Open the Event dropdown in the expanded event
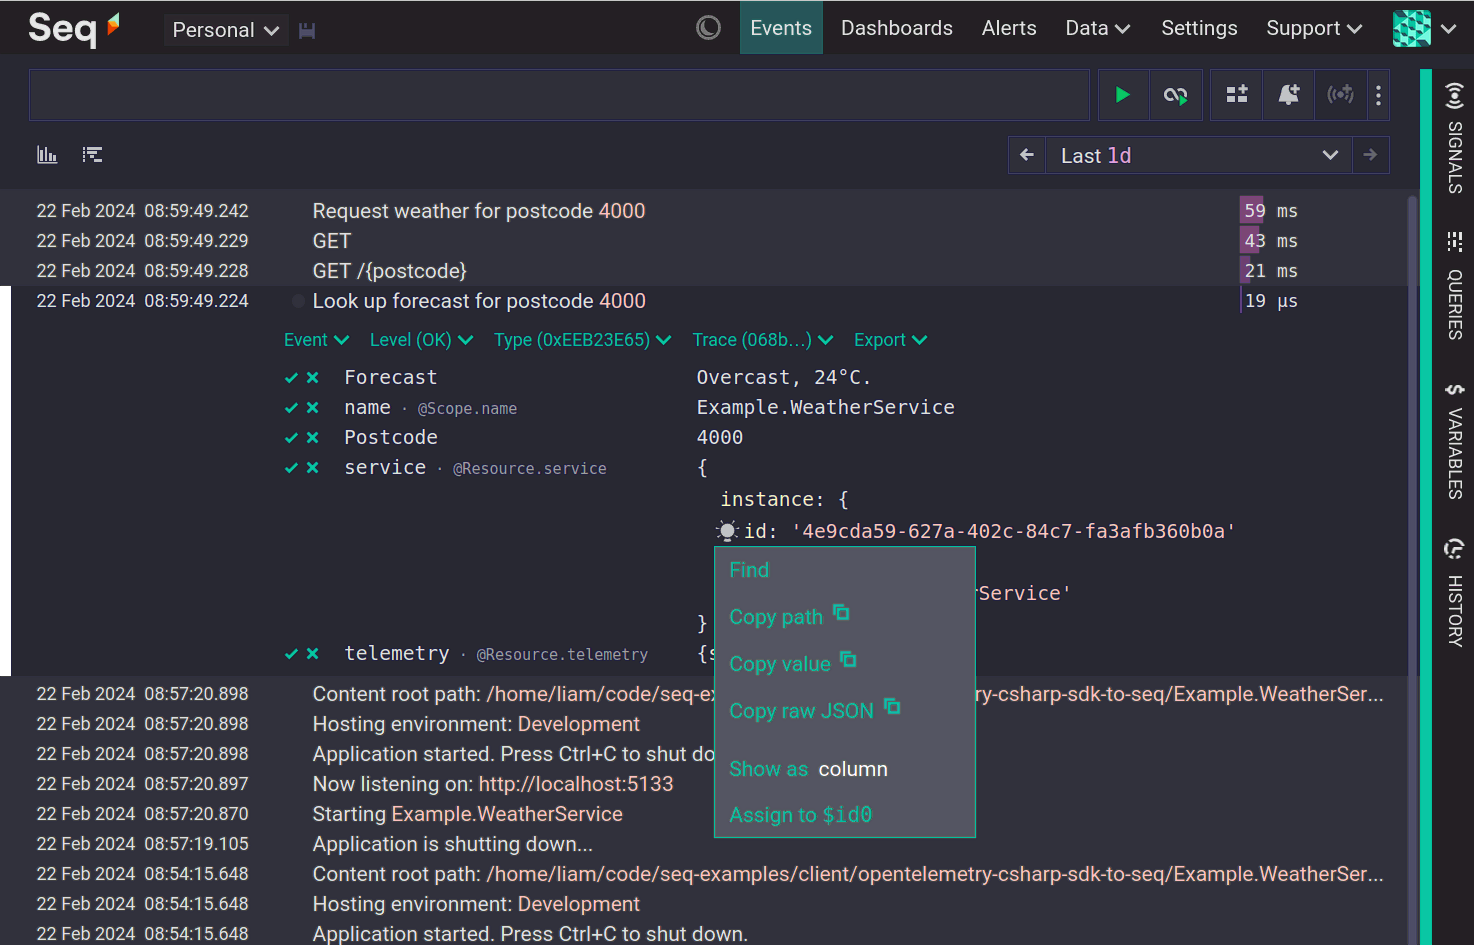 click(x=316, y=340)
